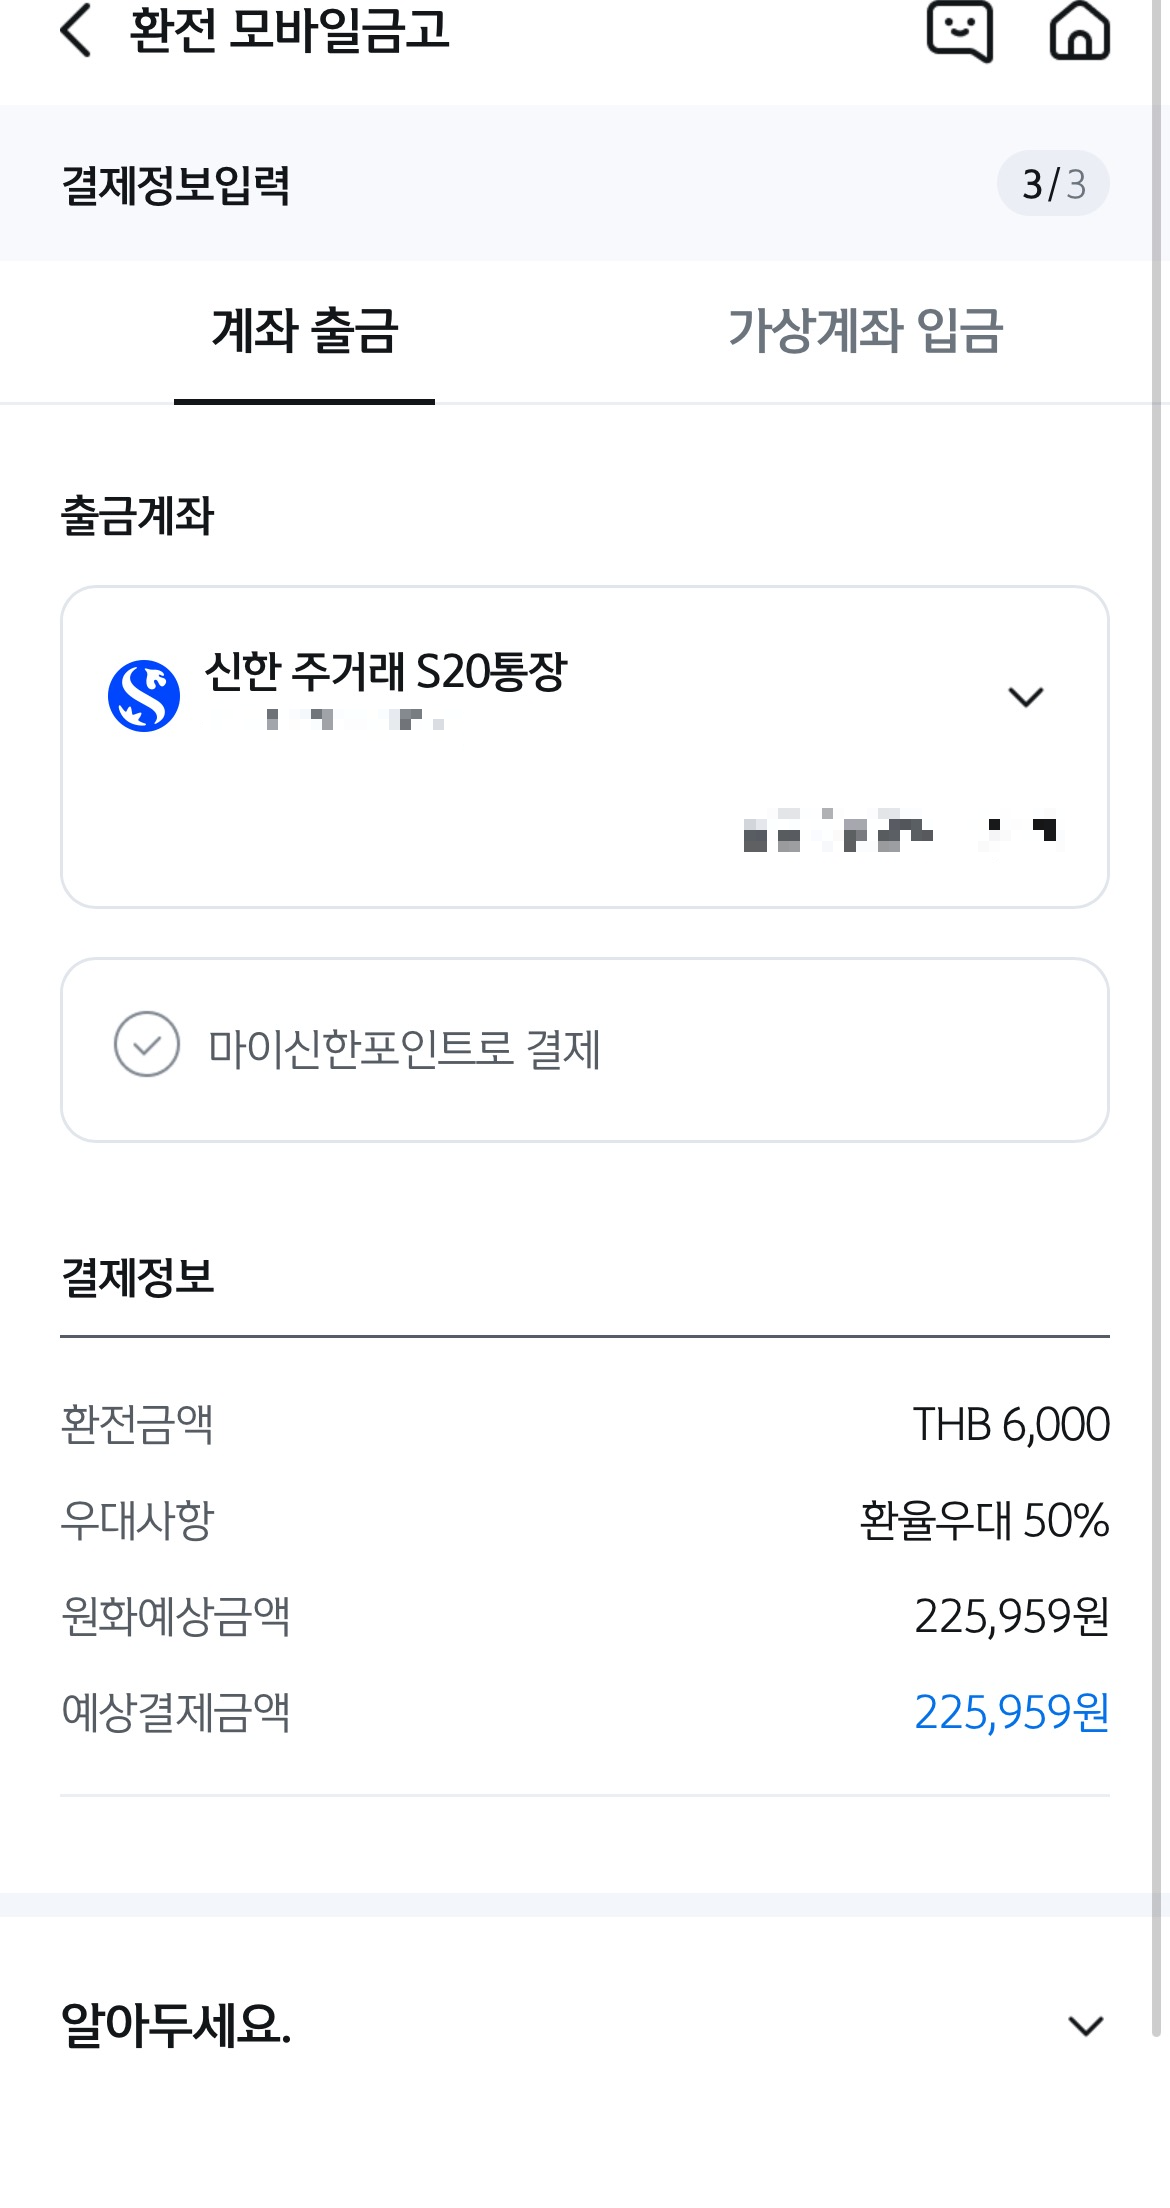
Task: Go to home via house icon
Action: pos(1079,31)
